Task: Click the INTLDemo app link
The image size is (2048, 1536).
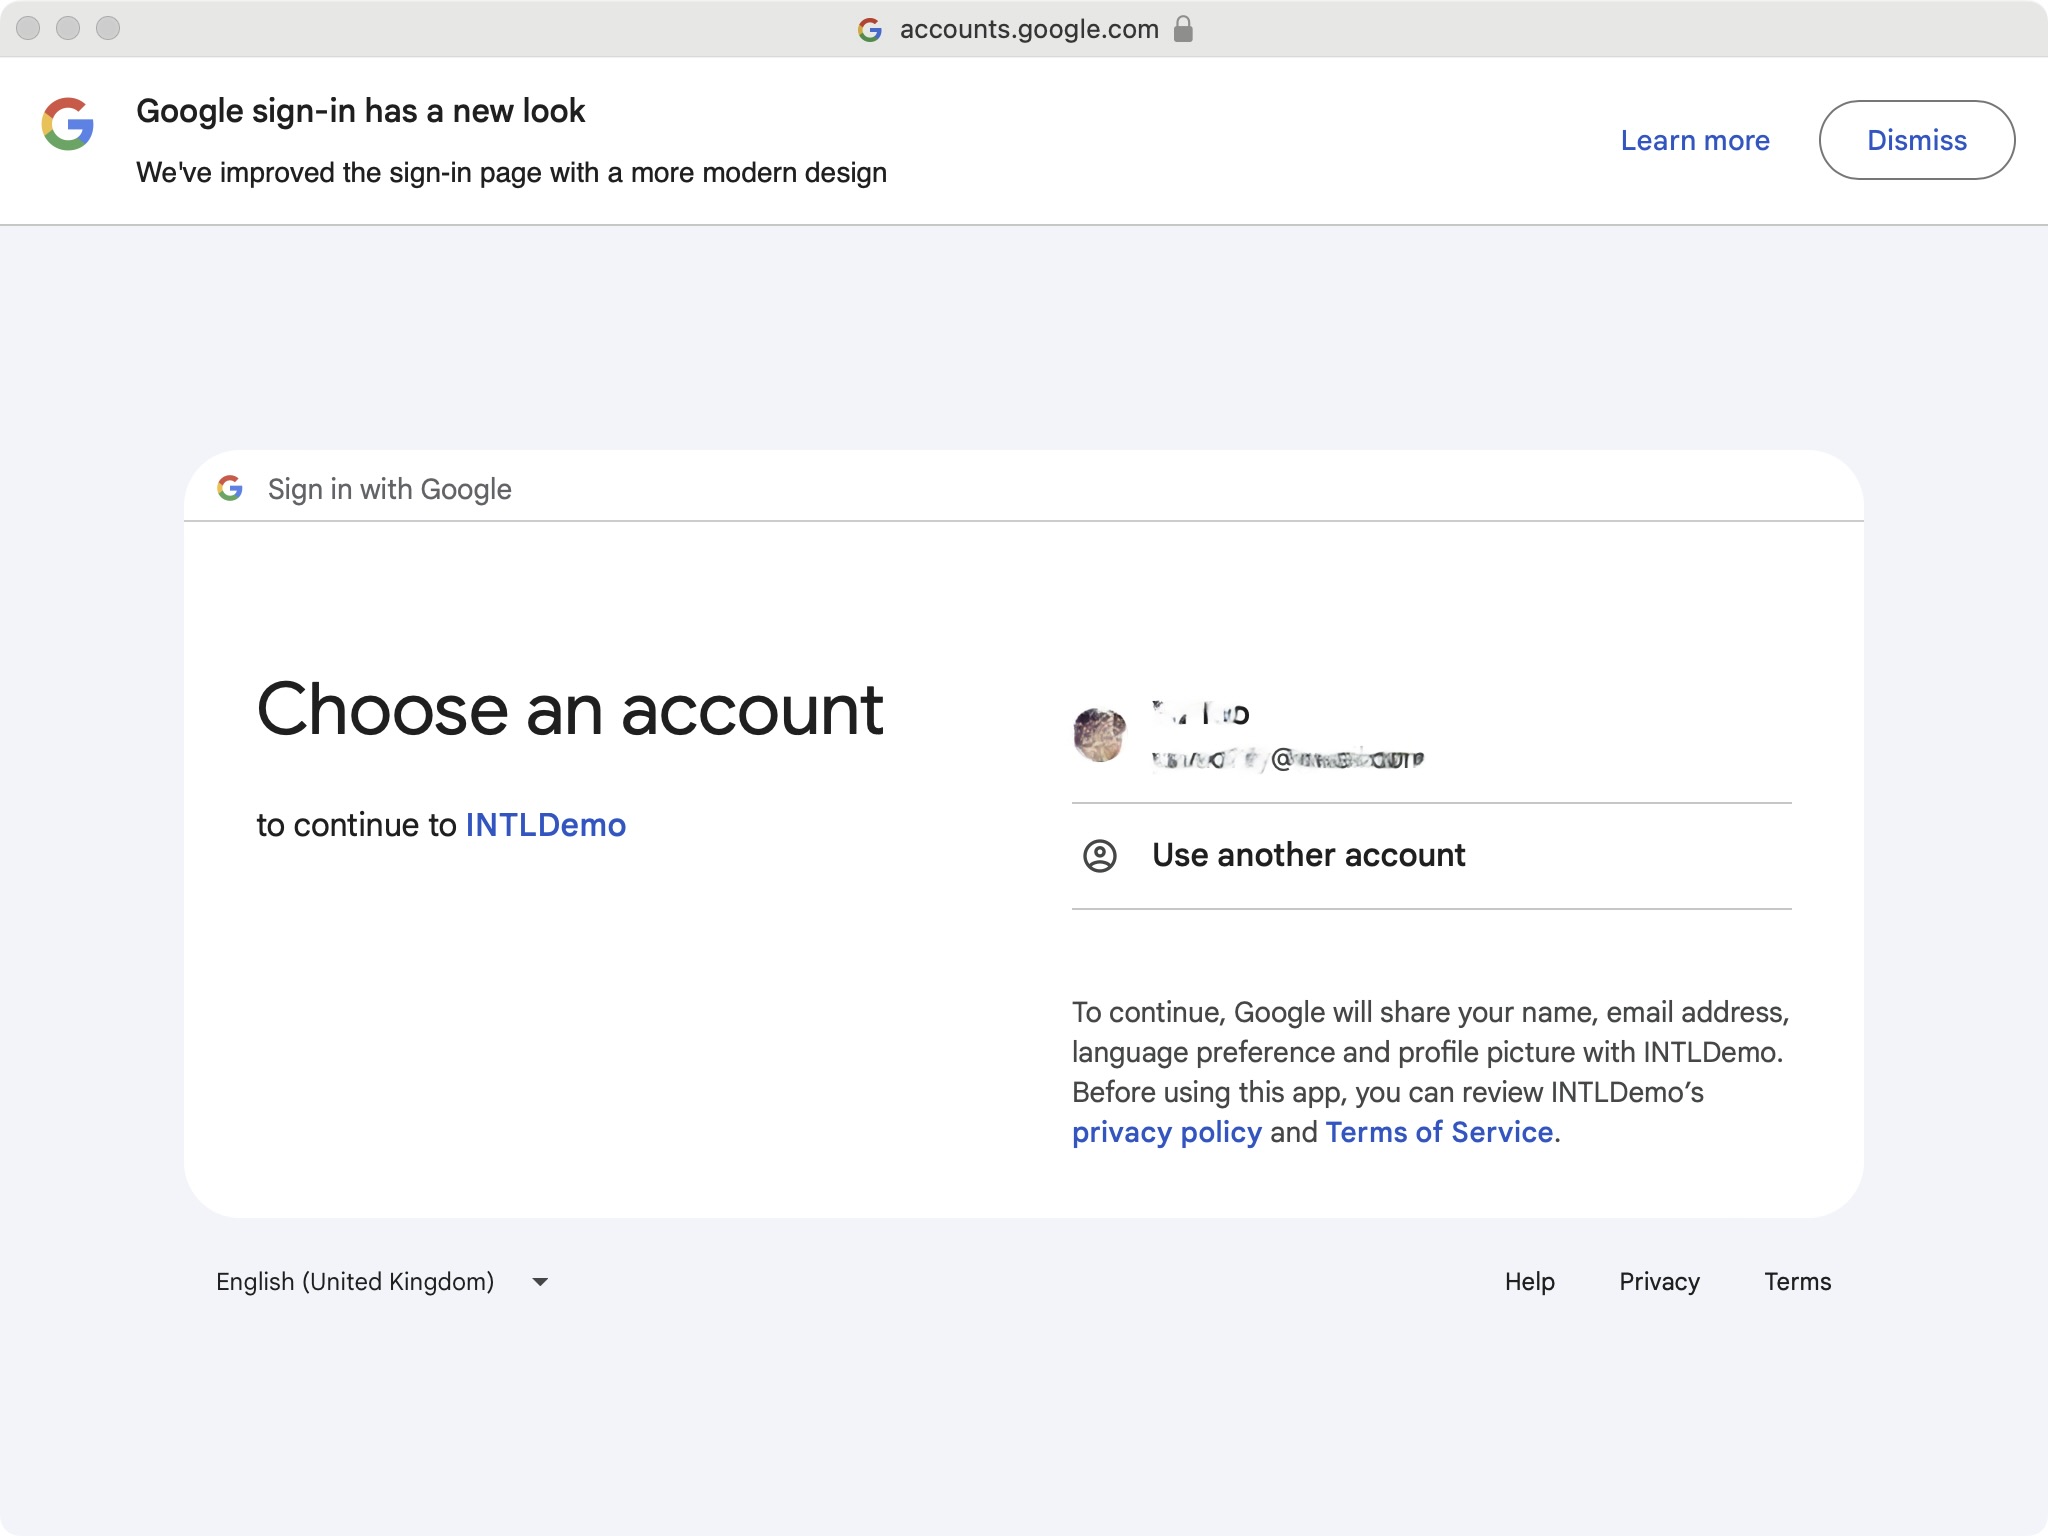Action: 546,824
